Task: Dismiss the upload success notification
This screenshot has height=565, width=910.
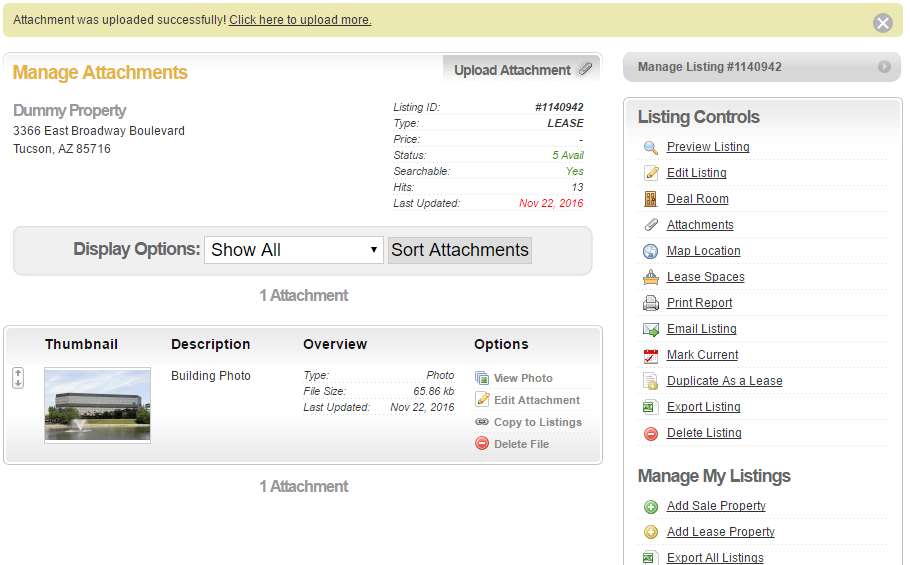Action: tap(882, 23)
